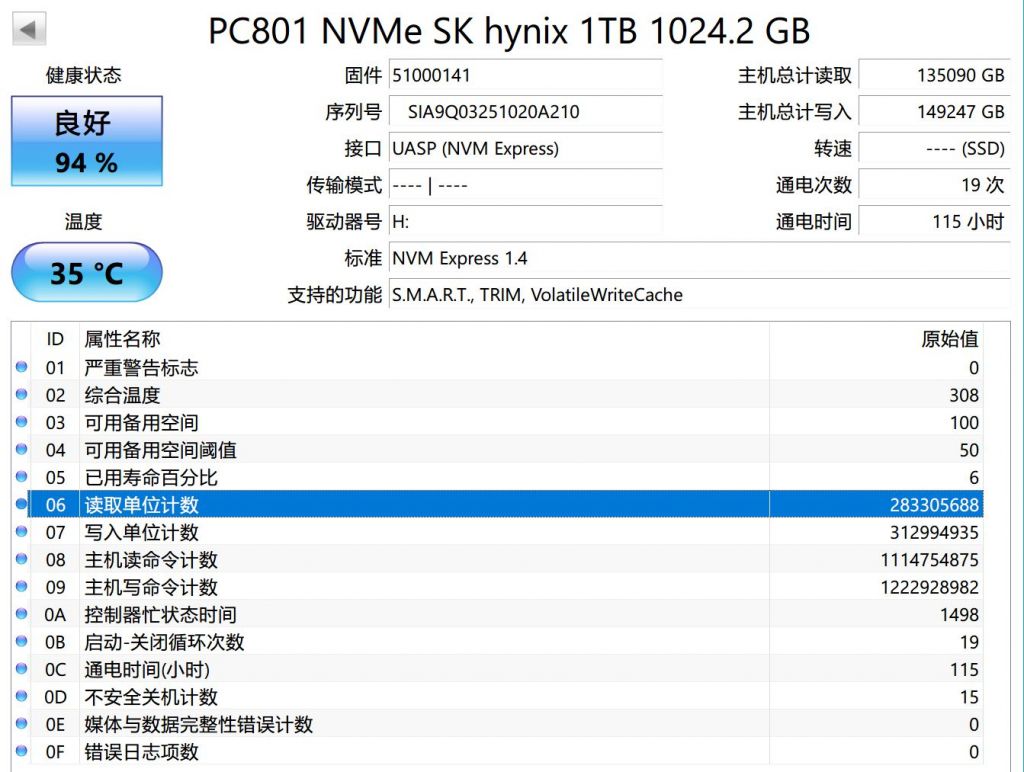Click the indicator dot for 可用备用空间
The height and width of the screenshot is (772, 1024).
pyautogui.click(x=21, y=422)
